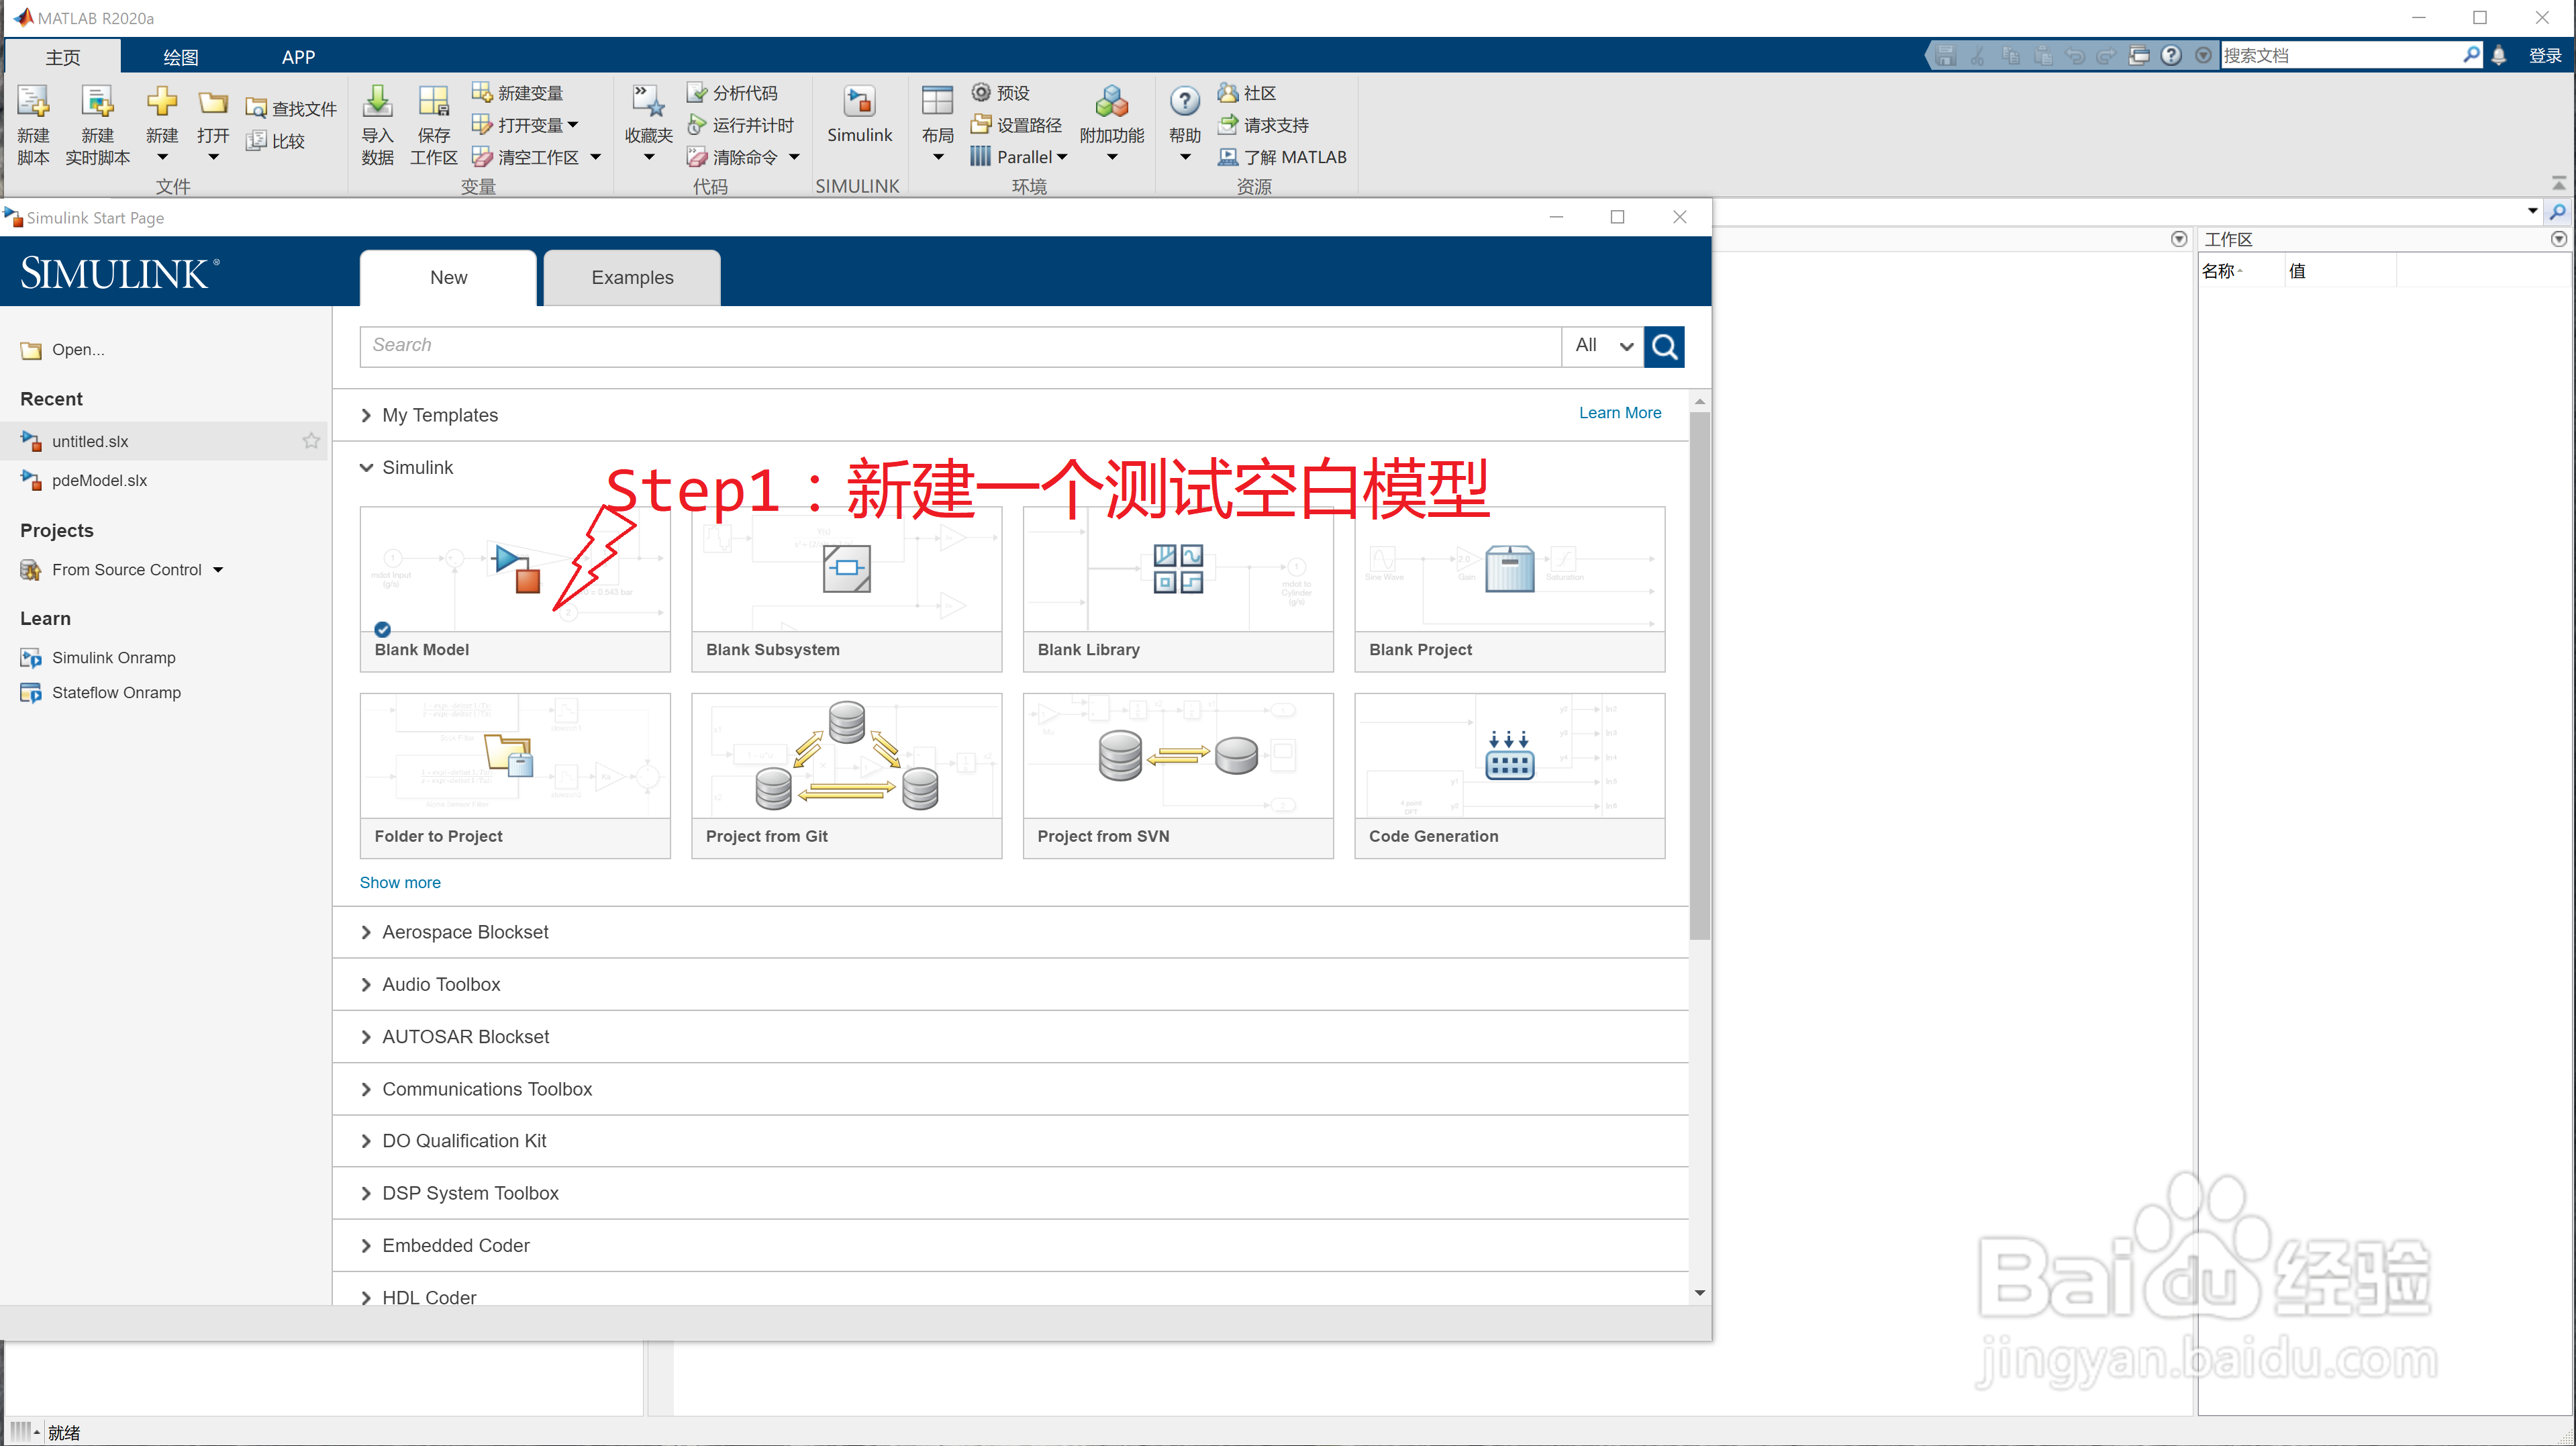Click New Variable (新建变量)
2576x1446 pixels.
(x=518, y=93)
